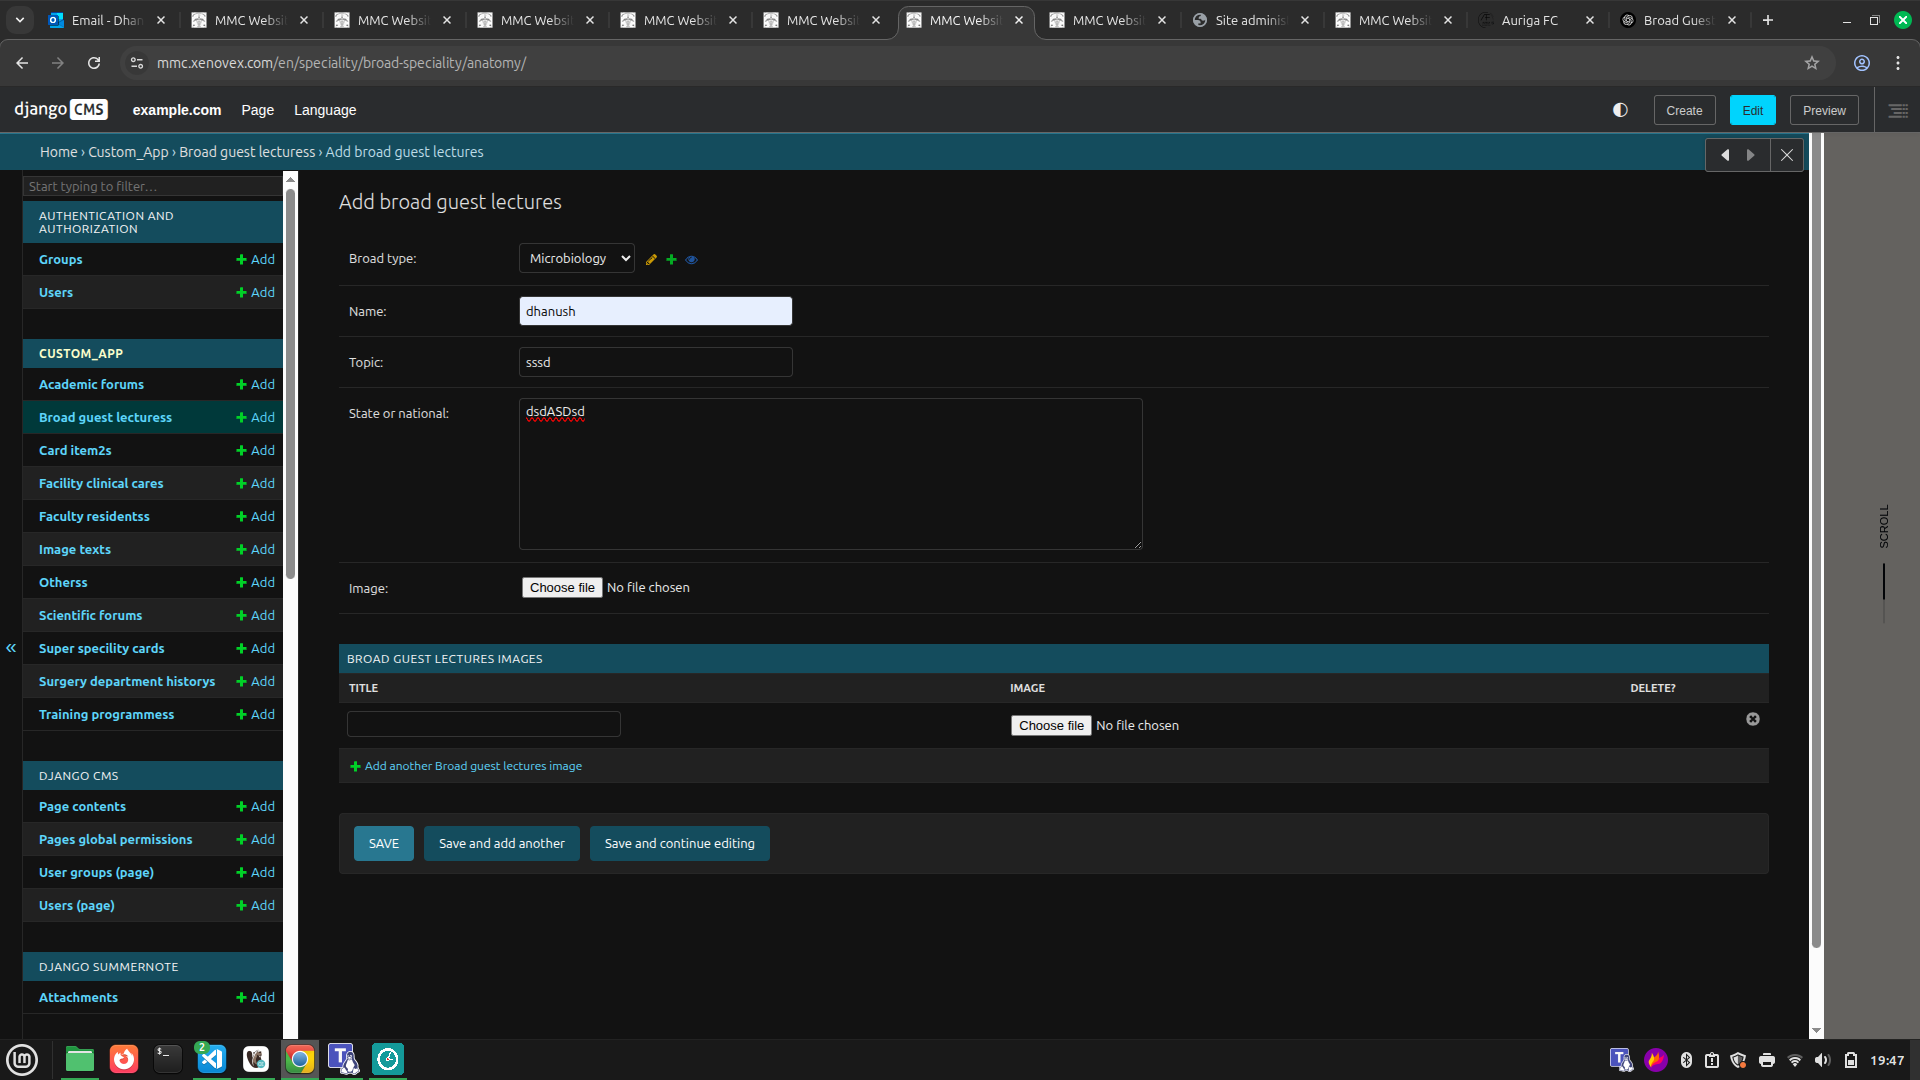Image resolution: width=1920 pixels, height=1080 pixels.
Task: Click the Topic input field
Action: point(656,362)
